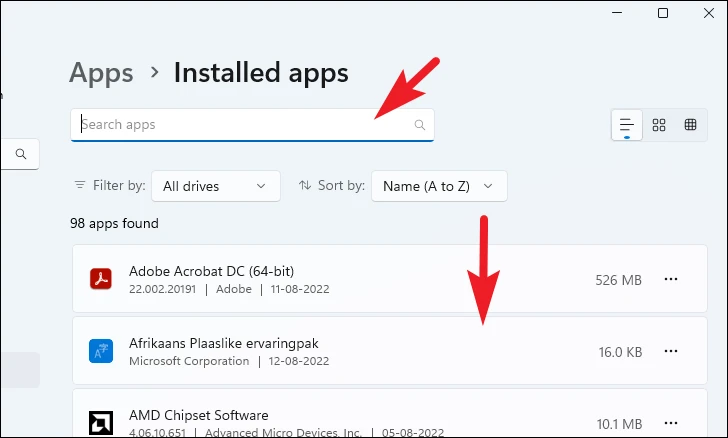The image size is (728, 438).
Task: Click the Search apps input field
Action: click(x=252, y=124)
